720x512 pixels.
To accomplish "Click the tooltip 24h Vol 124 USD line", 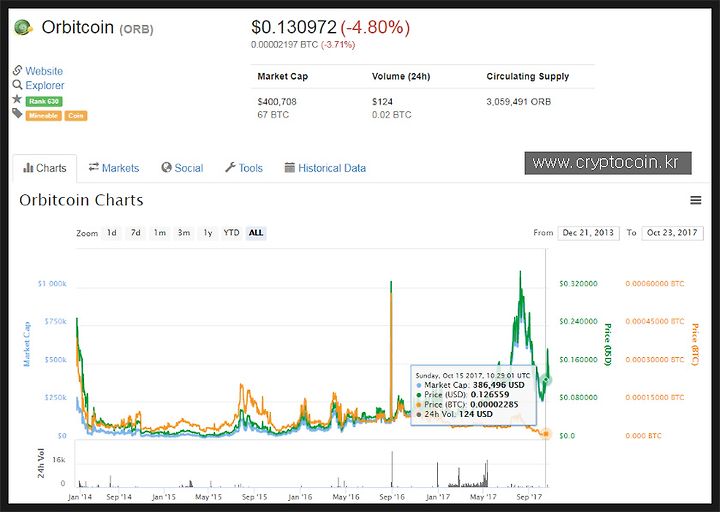I will click(x=454, y=414).
